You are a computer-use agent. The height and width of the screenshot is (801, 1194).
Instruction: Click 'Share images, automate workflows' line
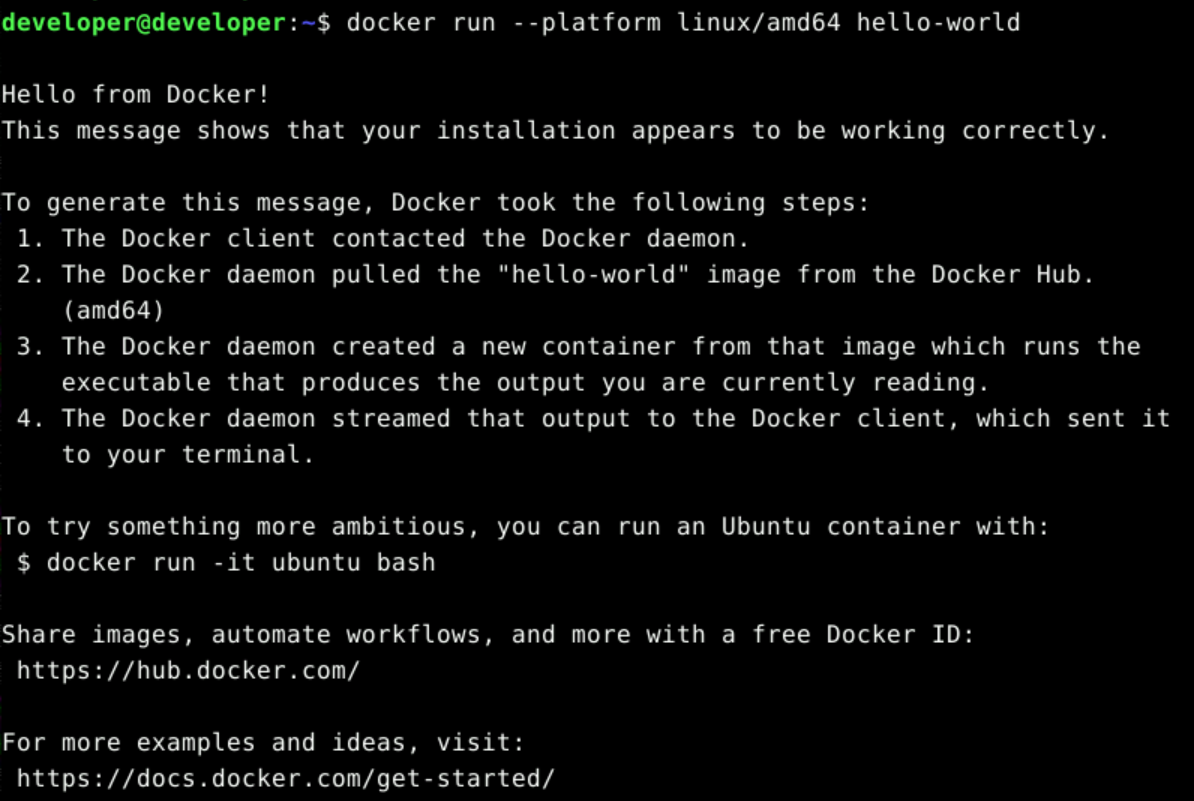tap(488, 635)
